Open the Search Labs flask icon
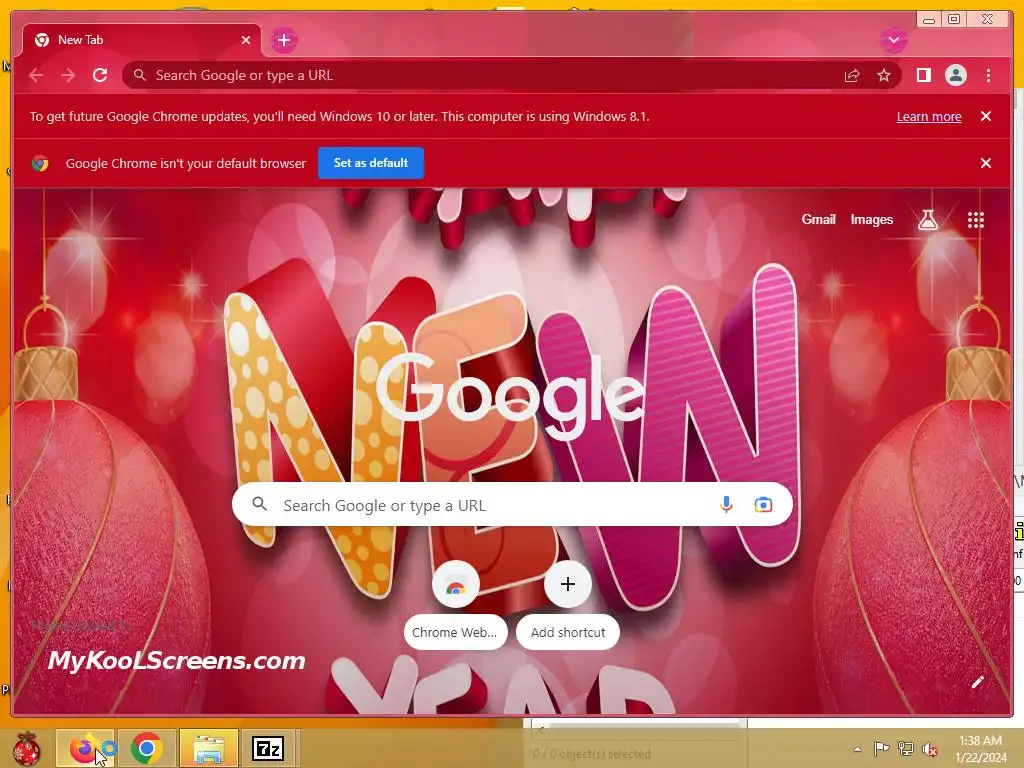 coord(927,220)
